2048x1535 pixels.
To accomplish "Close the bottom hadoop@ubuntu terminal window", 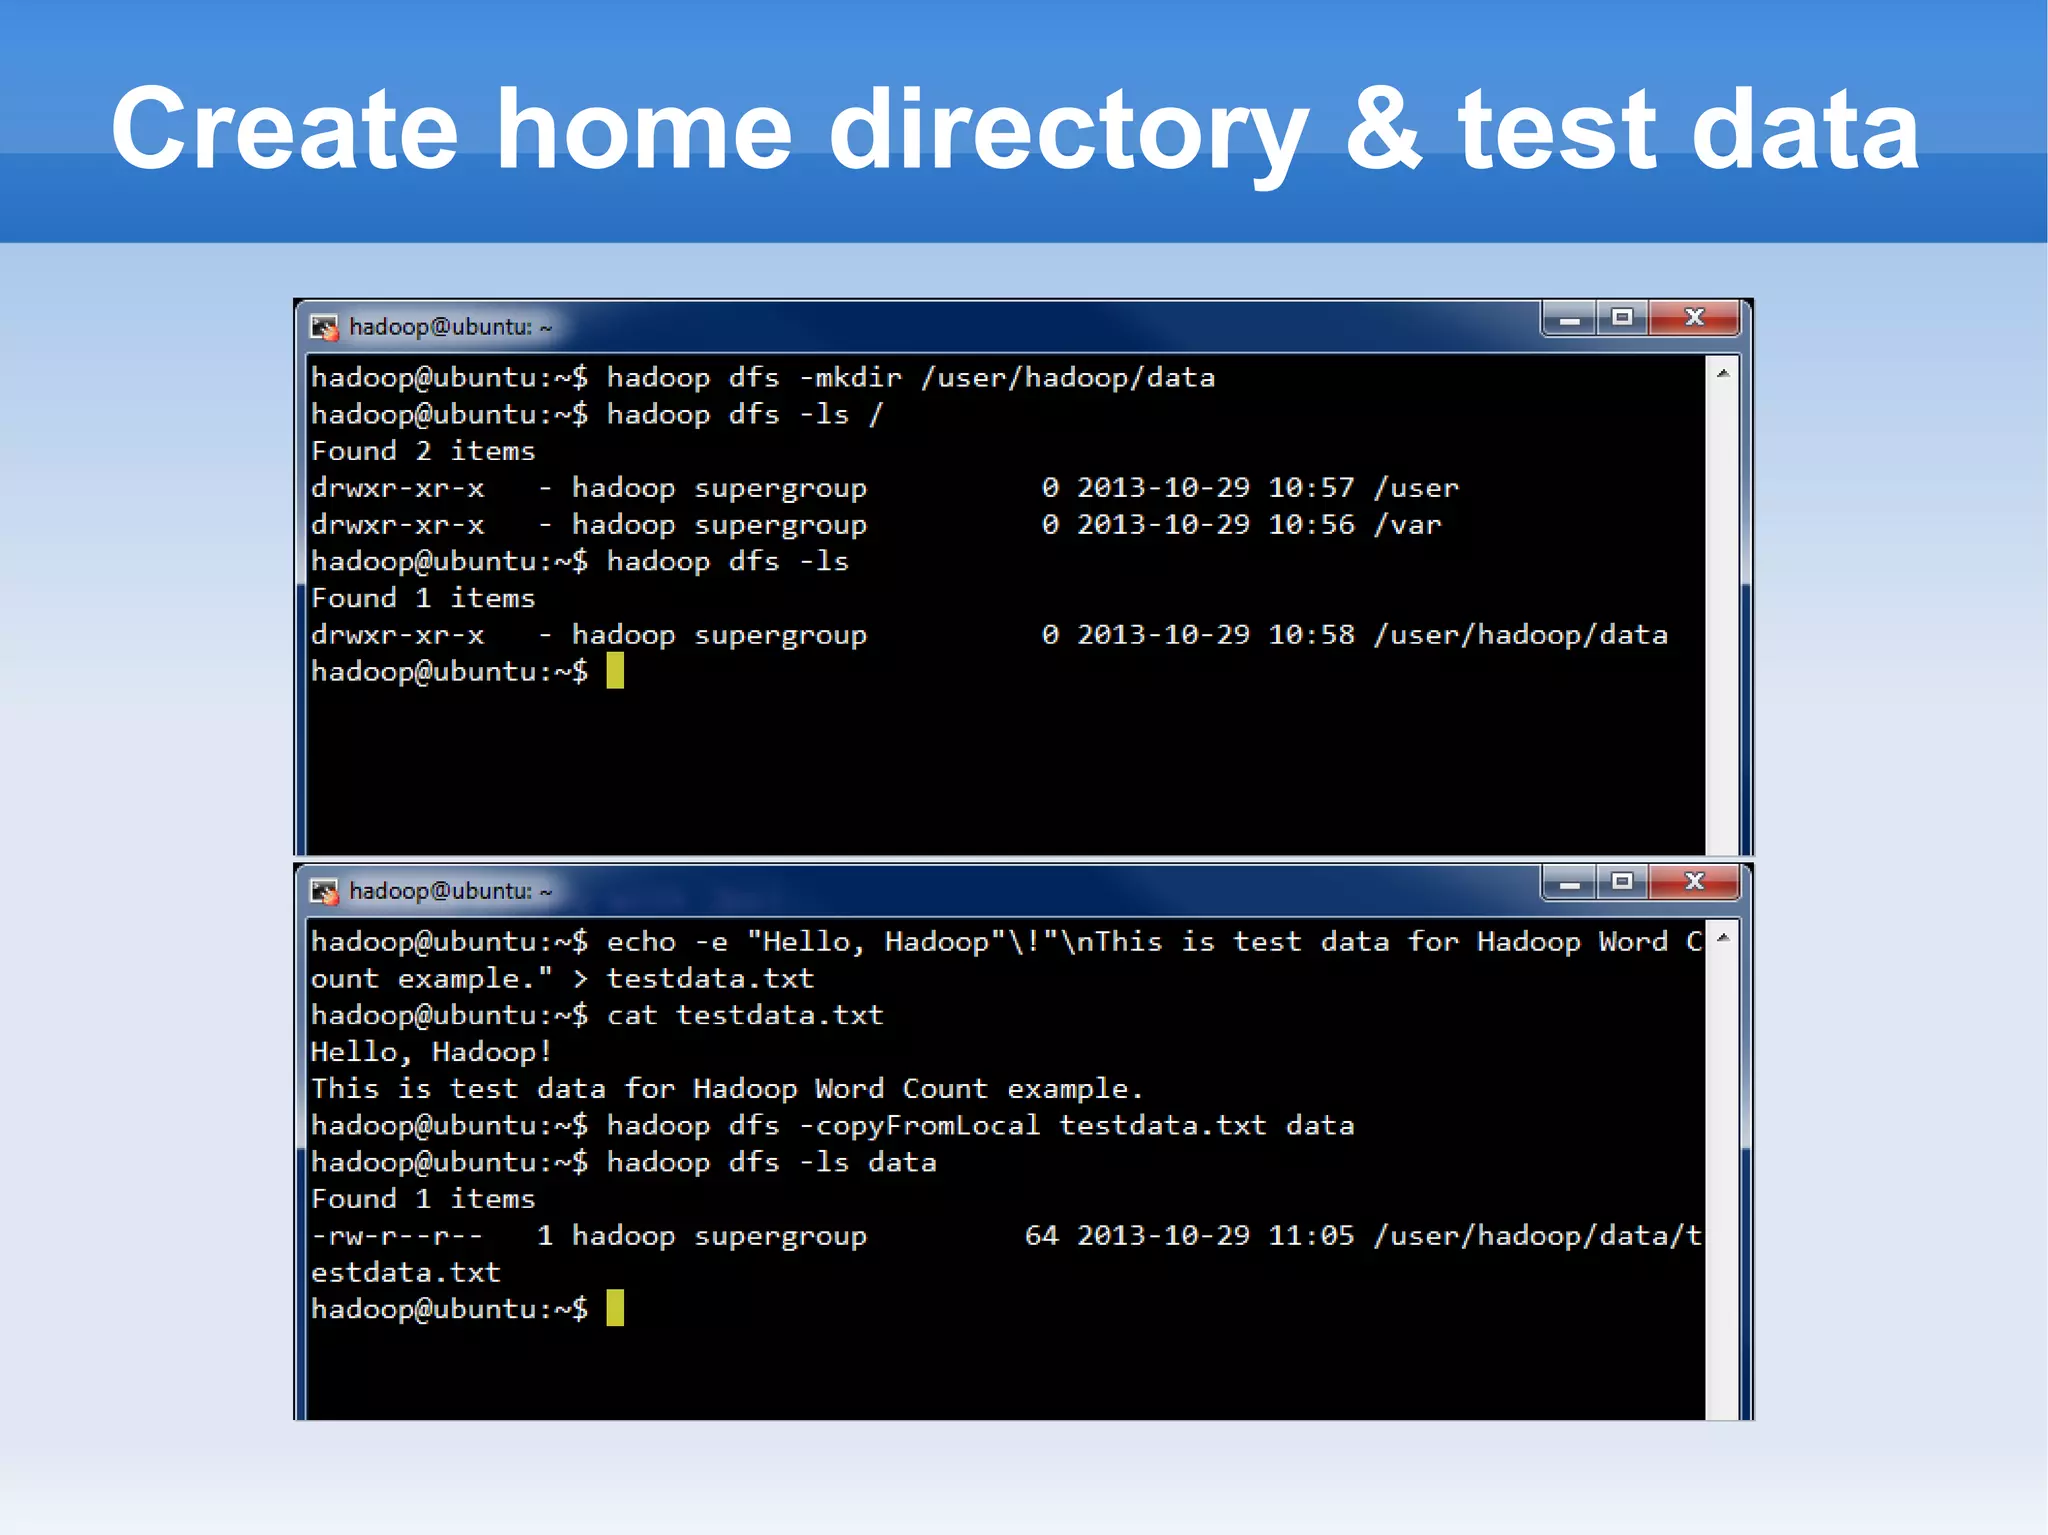I will (x=1694, y=883).
